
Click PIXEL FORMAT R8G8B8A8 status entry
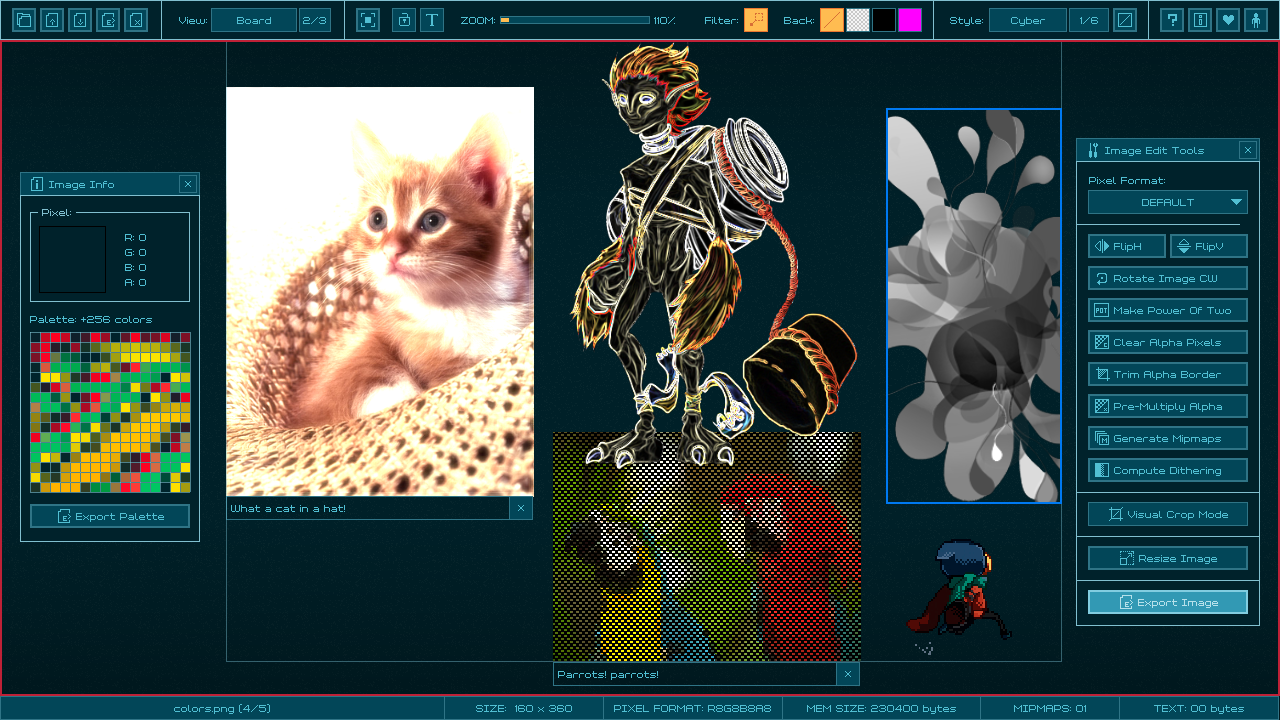692,708
